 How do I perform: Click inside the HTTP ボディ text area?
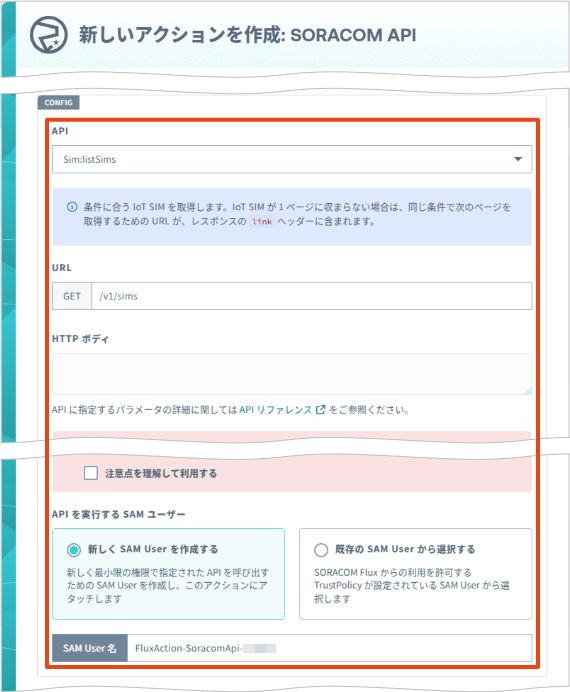292,374
